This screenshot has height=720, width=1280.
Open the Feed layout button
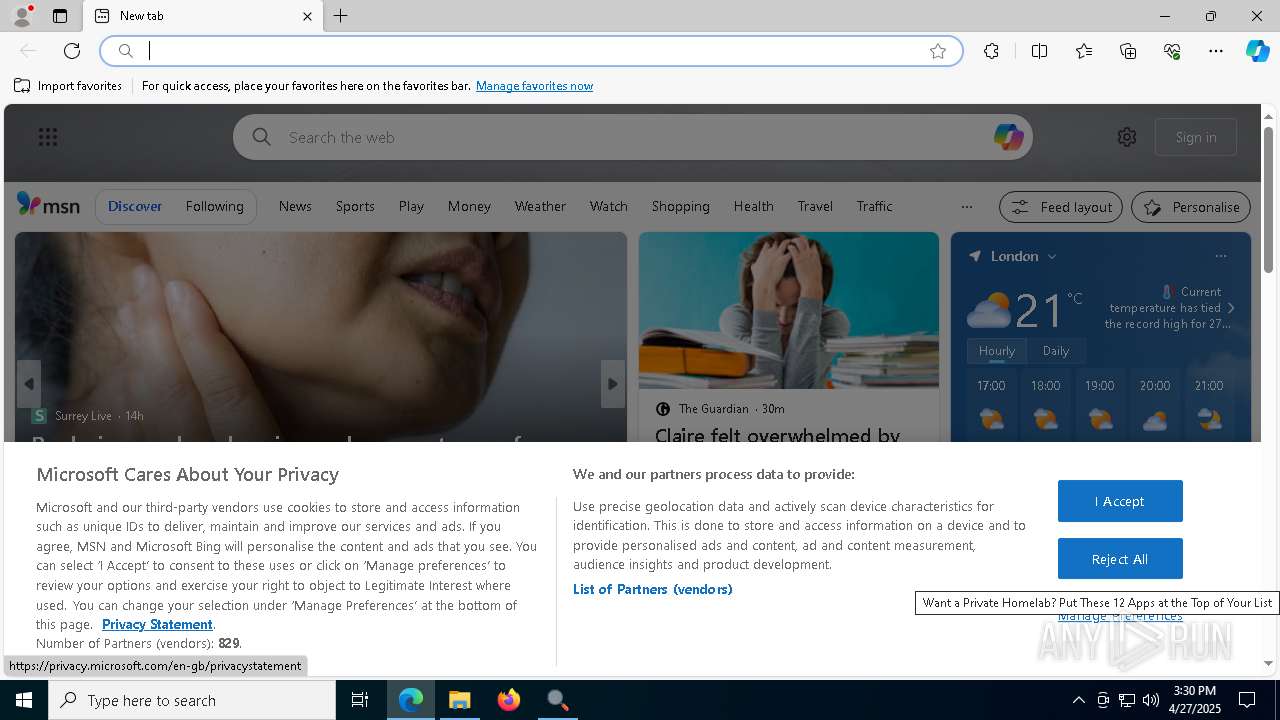pos(1061,207)
